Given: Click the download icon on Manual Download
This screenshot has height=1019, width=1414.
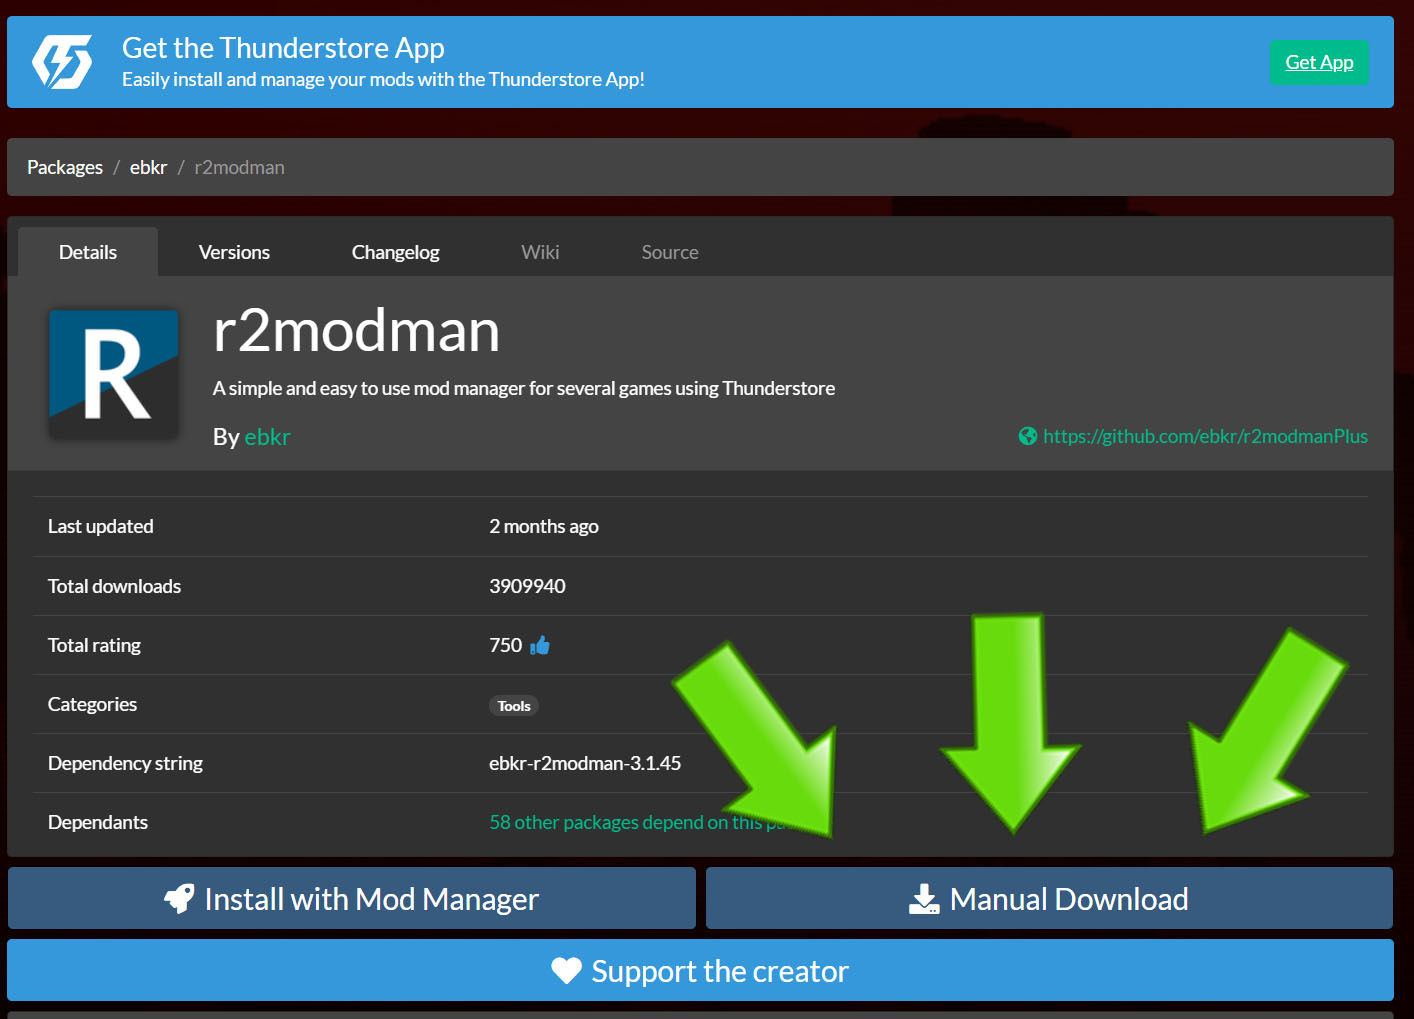Looking at the screenshot, I should pyautogui.click(x=924, y=899).
